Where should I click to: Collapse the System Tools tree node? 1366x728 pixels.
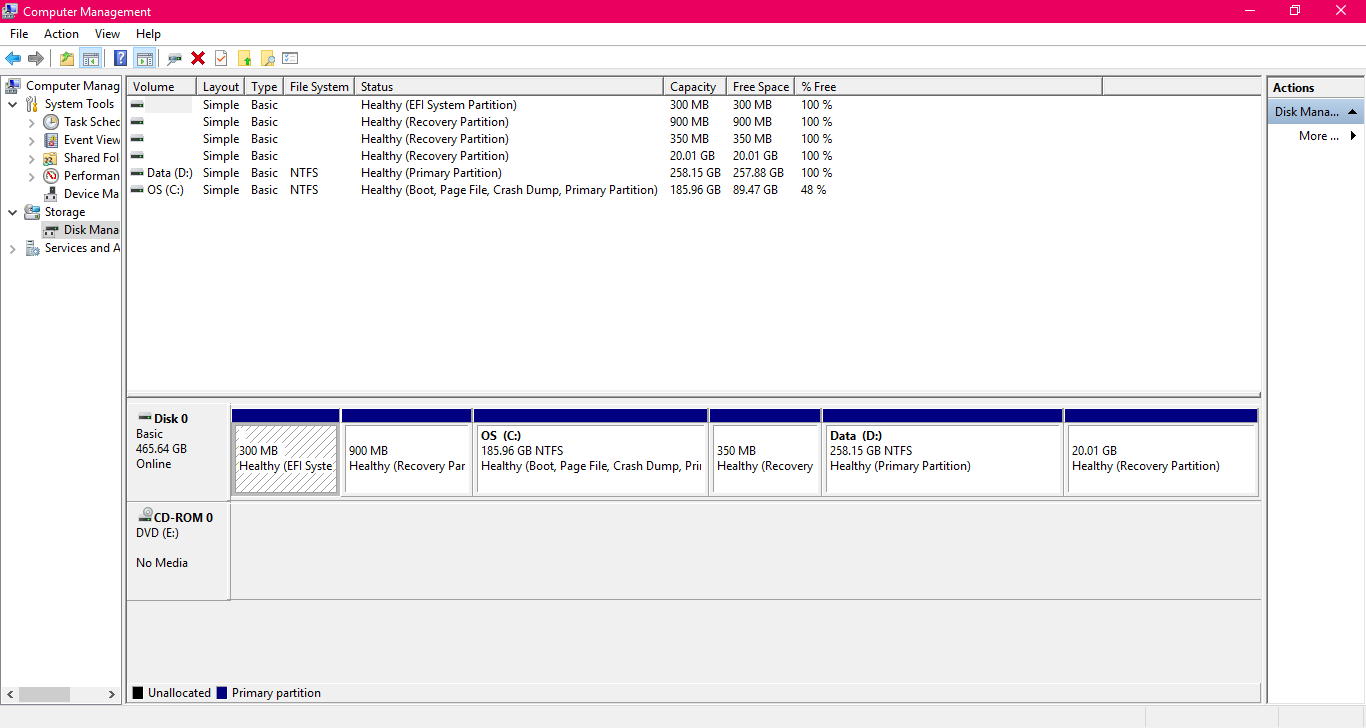pyautogui.click(x=12, y=104)
